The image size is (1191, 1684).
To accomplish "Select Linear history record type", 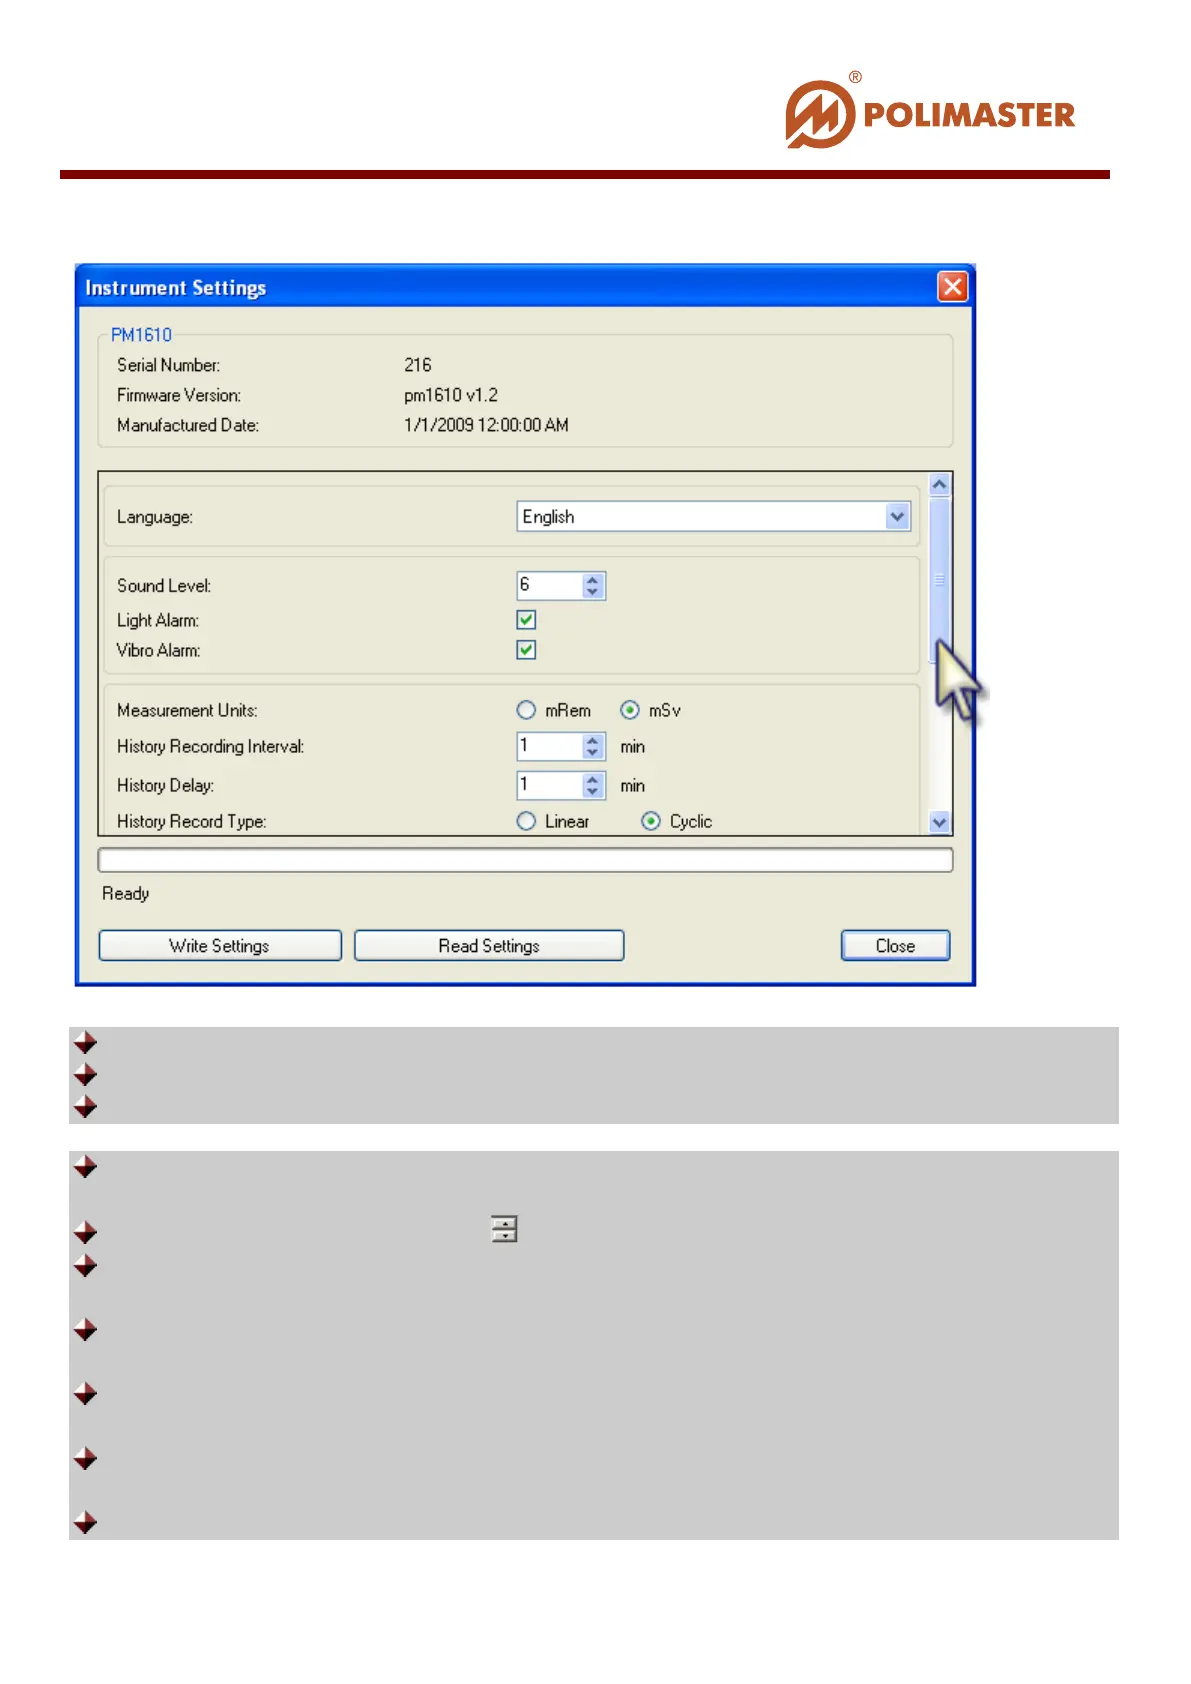I will point(526,821).
